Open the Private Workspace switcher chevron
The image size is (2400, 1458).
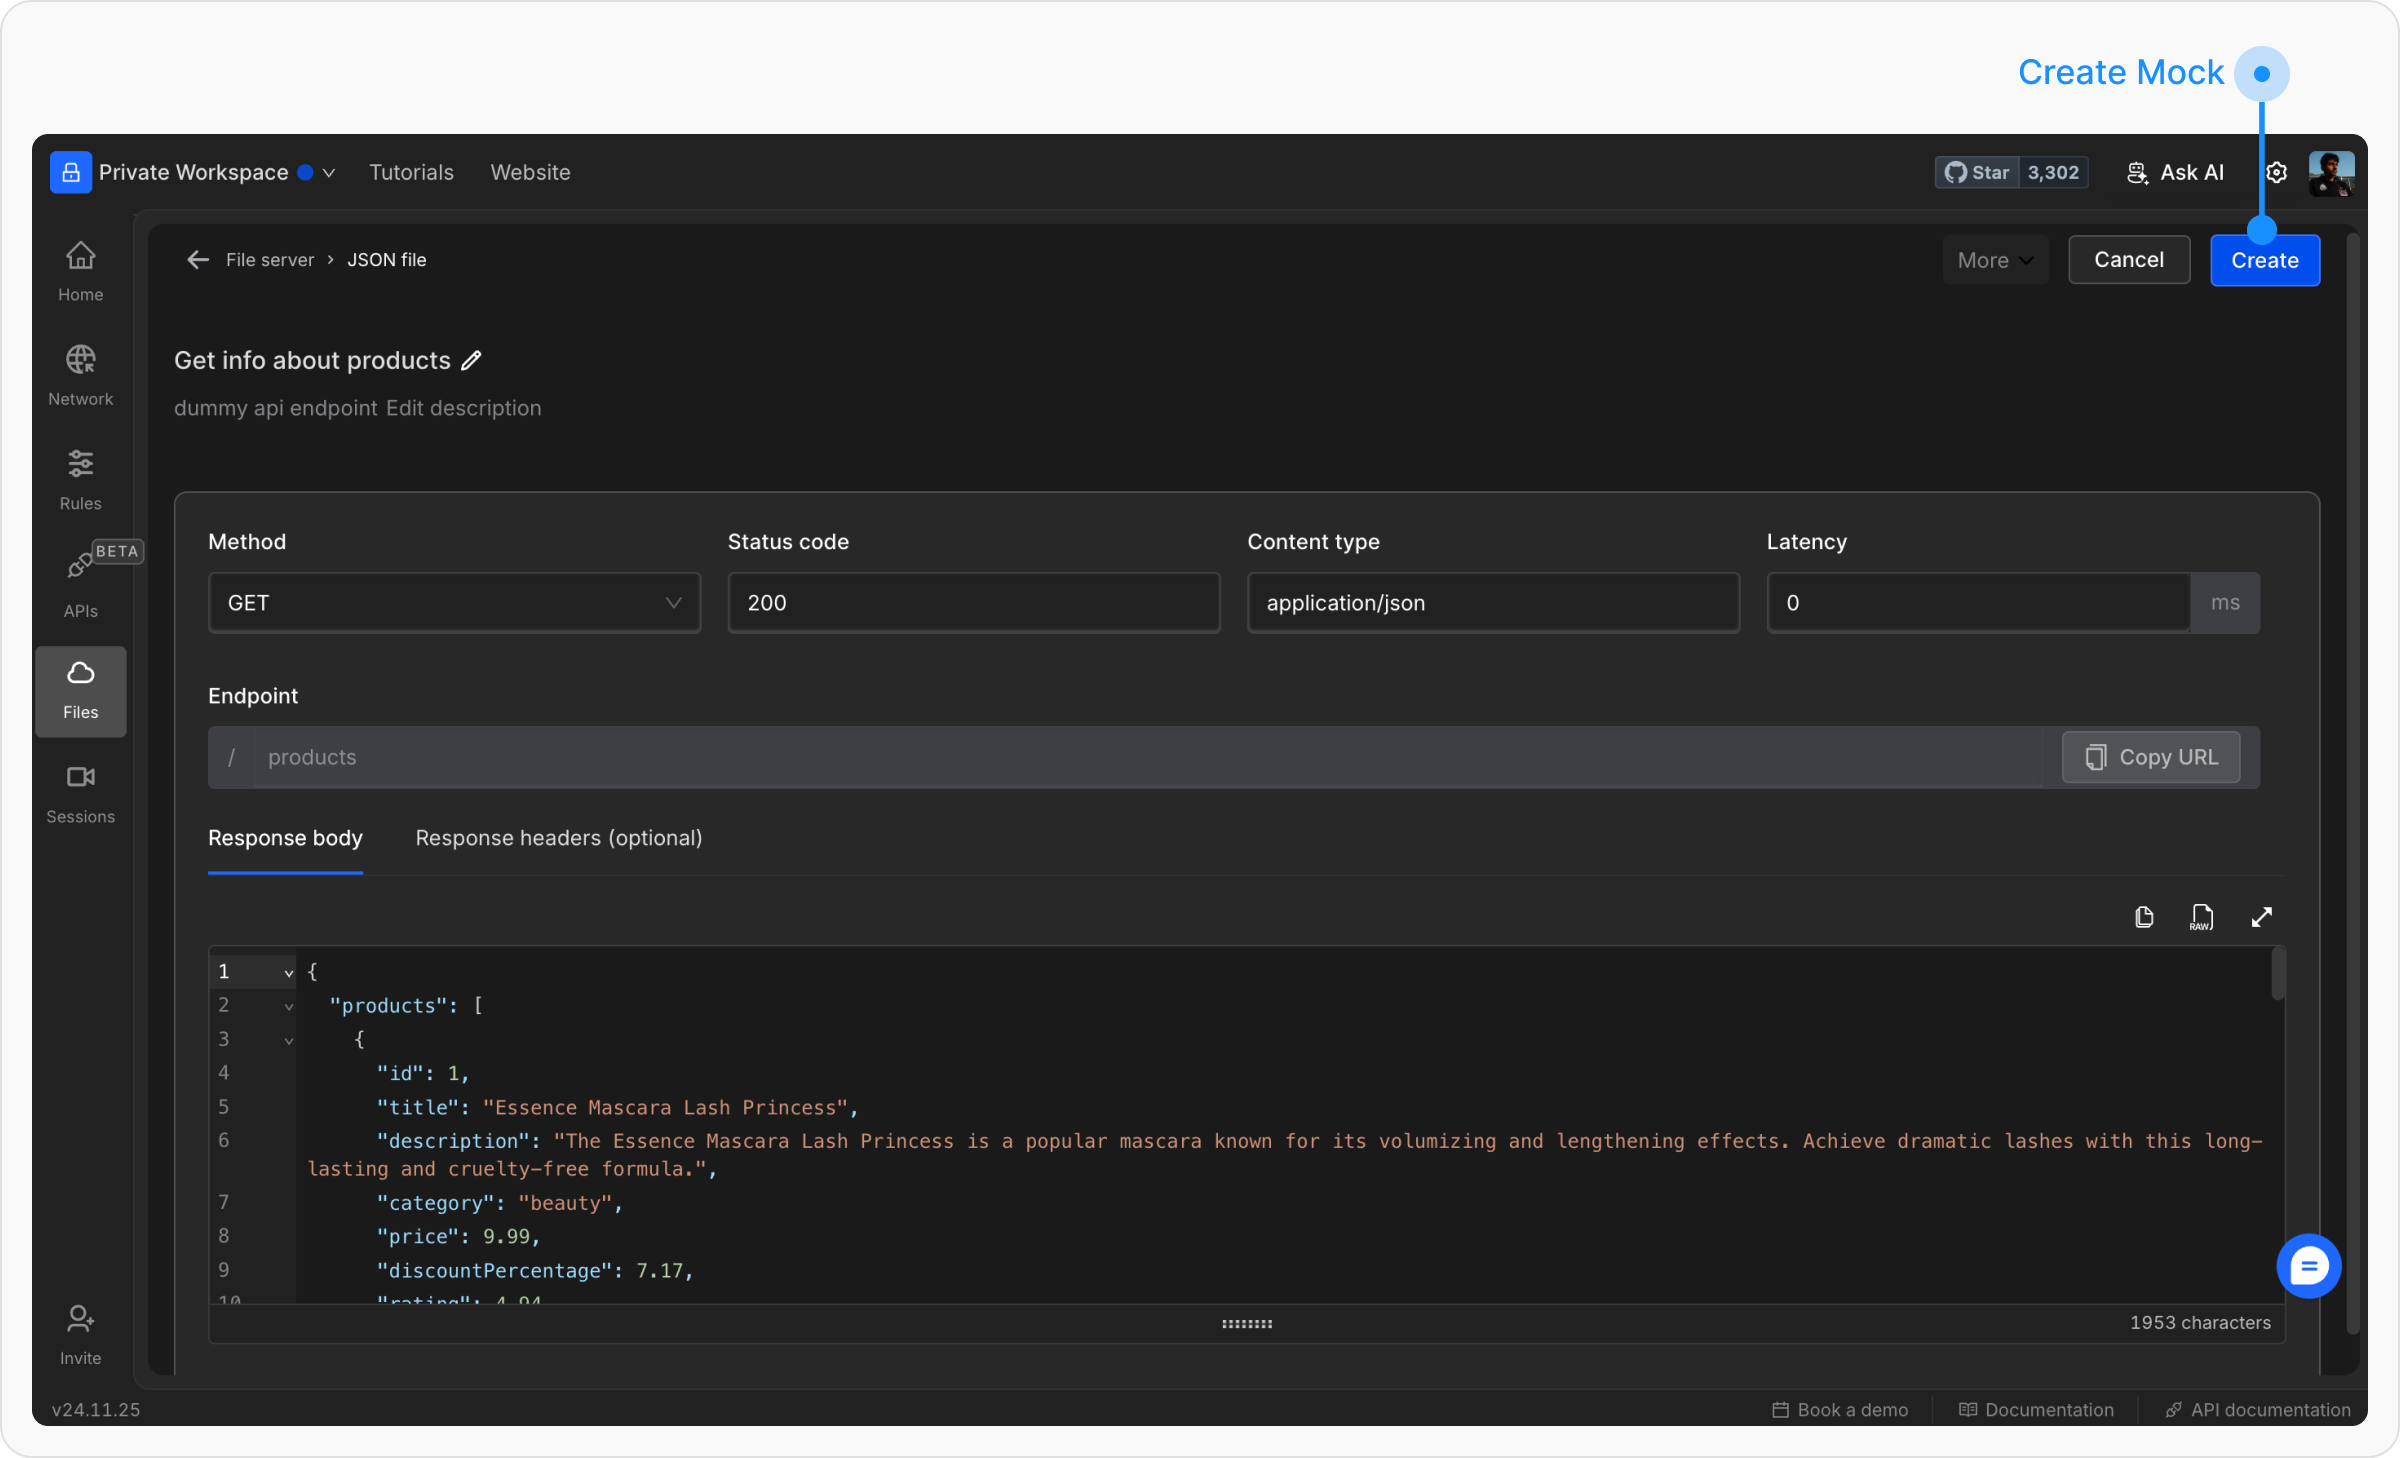coord(329,173)
